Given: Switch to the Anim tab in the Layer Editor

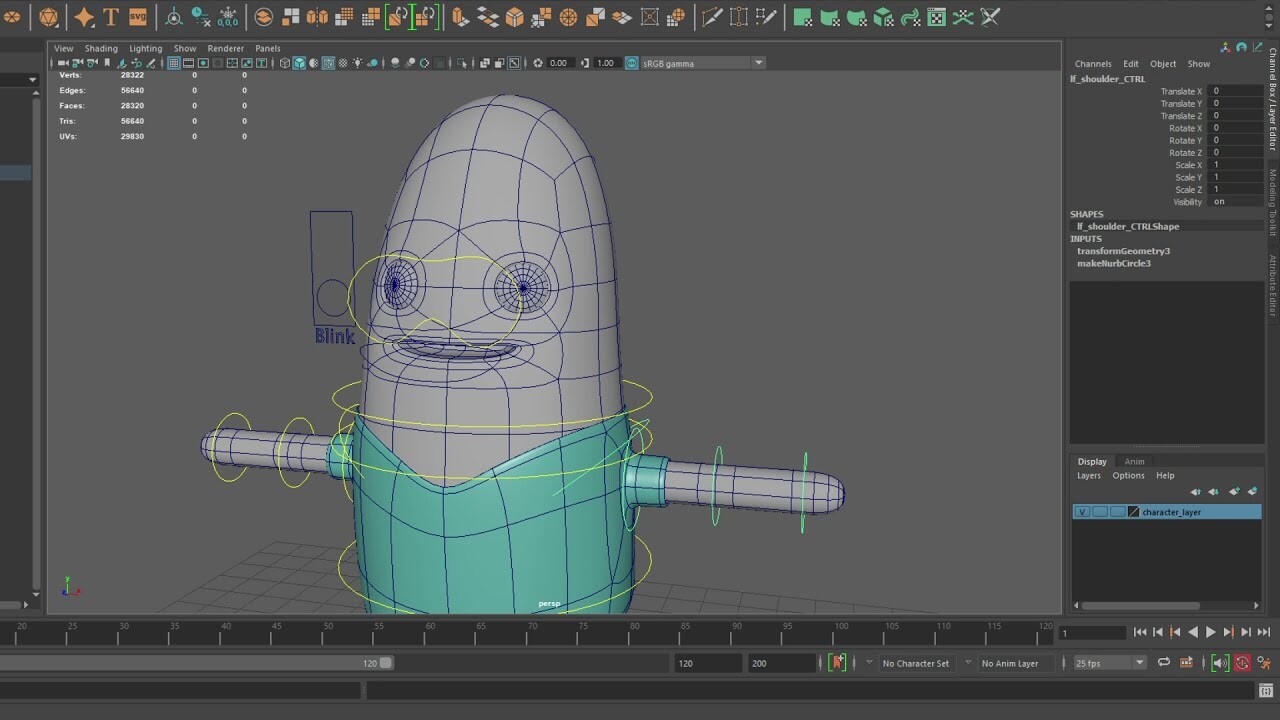Looking at the screenshot, I should tap(1134, 461).
